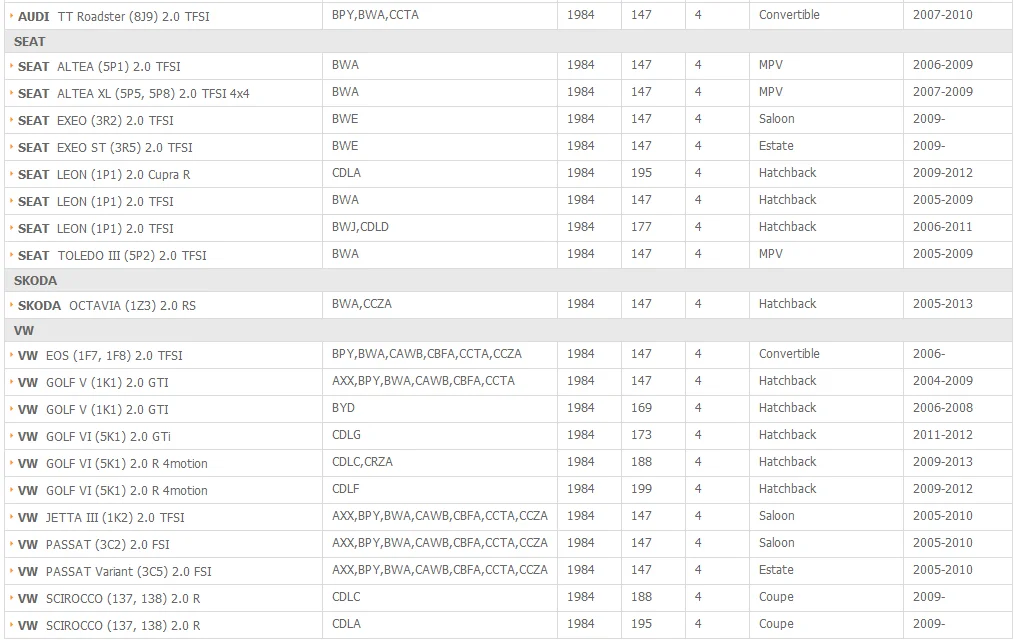Open SEAT ALTEA (5P1) 2.0 TFSI entry
Viewport: 1014px width, 640px height.
(100, 67)
